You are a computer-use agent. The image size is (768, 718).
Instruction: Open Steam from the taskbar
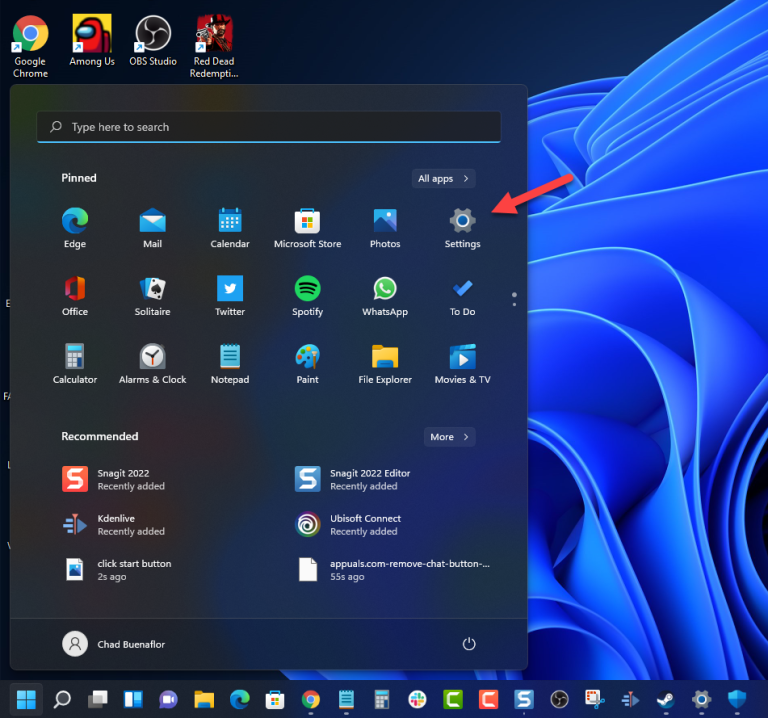pyautogui.click(x=666, y=699)
